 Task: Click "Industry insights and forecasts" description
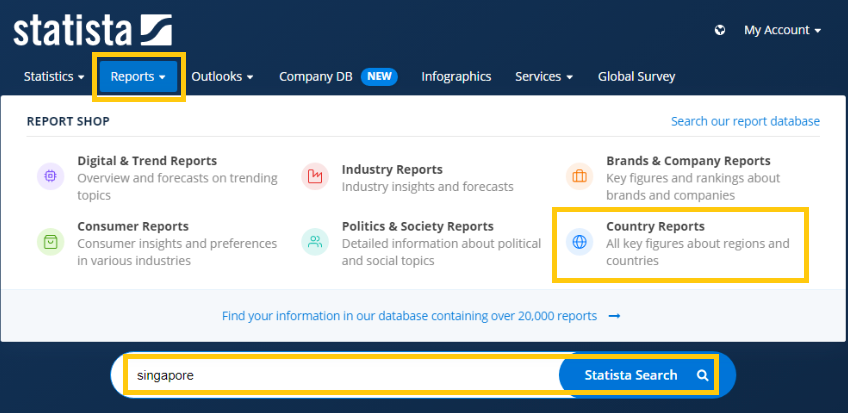click(427, 186)
